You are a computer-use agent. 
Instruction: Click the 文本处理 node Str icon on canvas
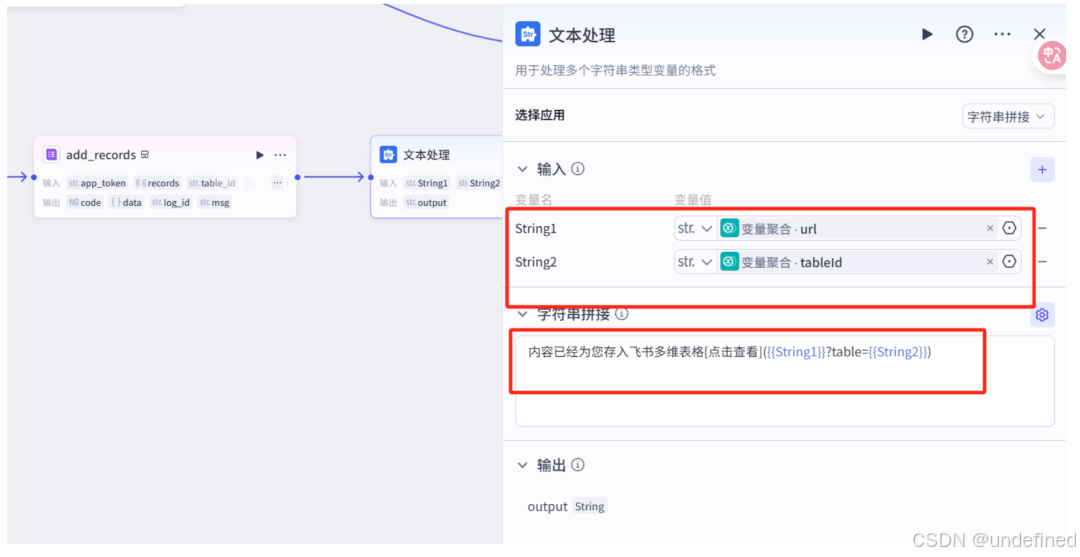(388, 154)
